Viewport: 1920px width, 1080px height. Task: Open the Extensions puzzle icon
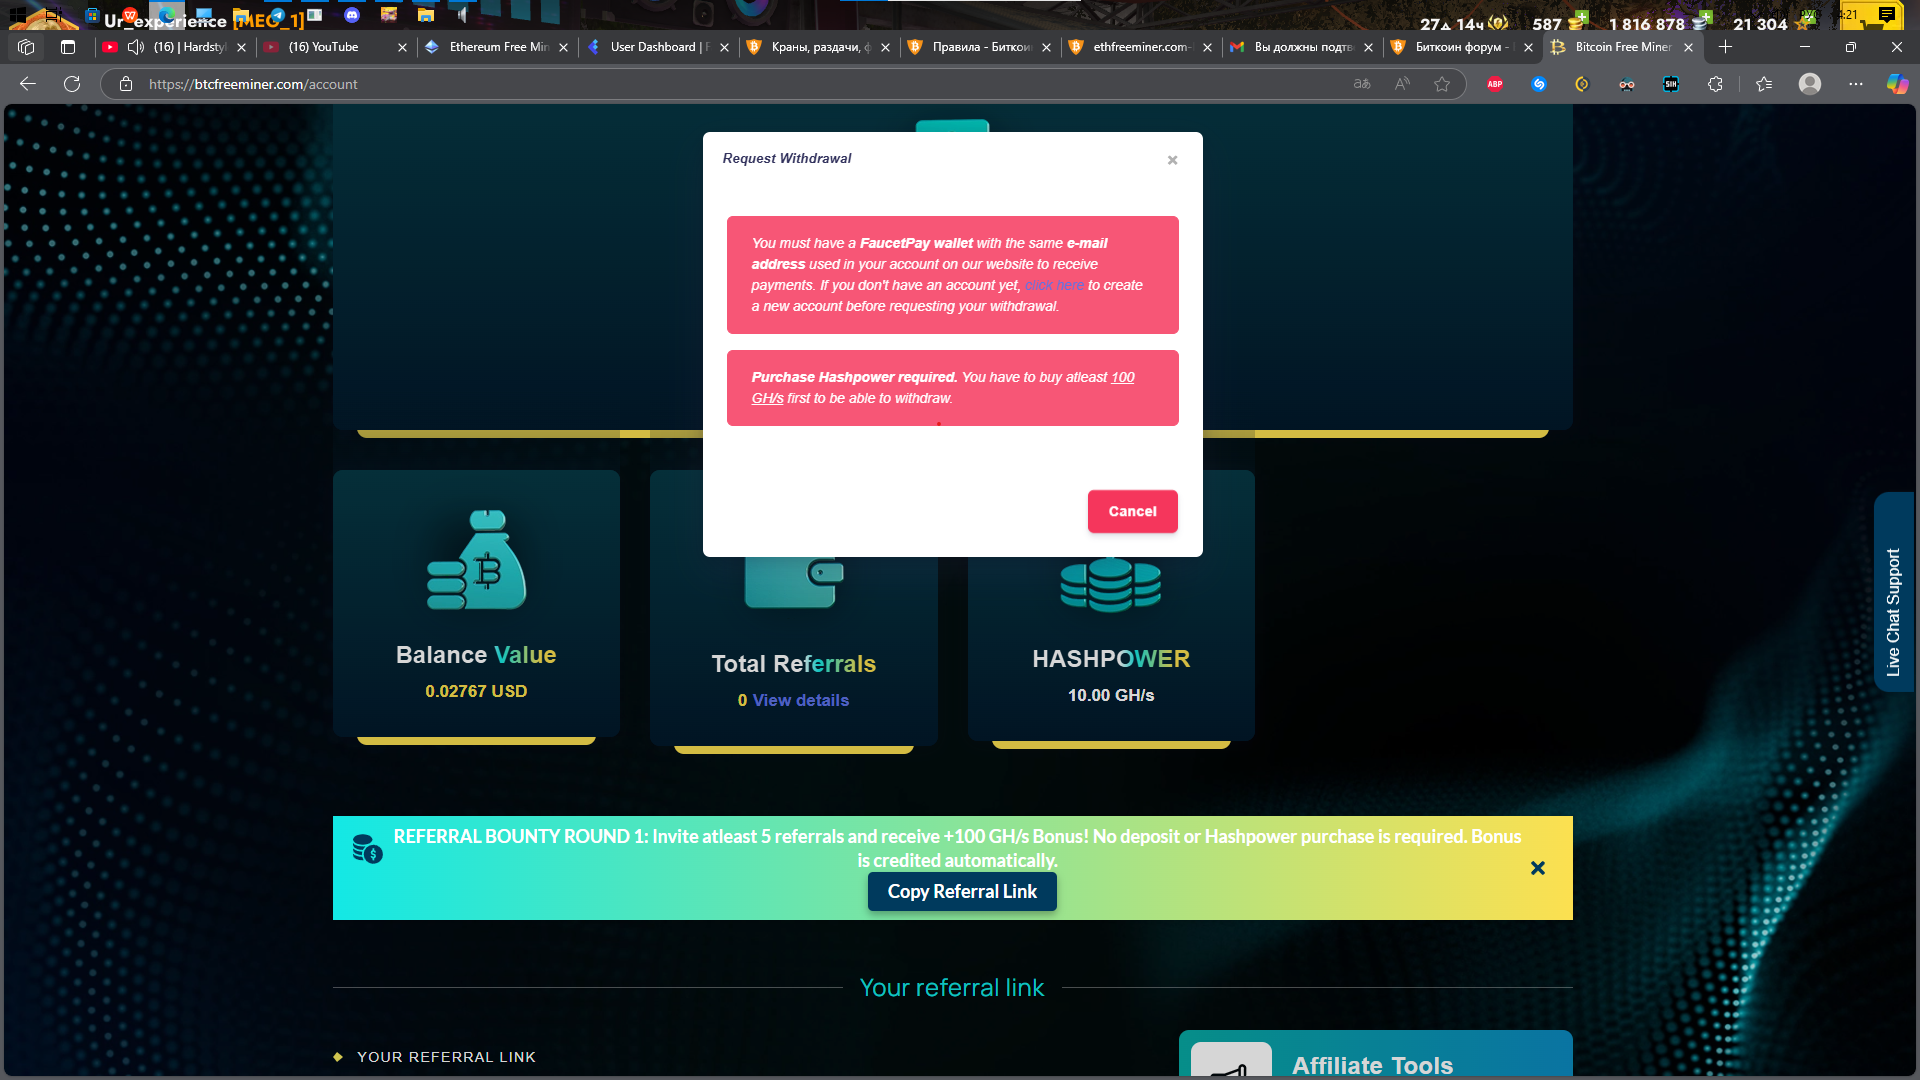pos(1715,84)
